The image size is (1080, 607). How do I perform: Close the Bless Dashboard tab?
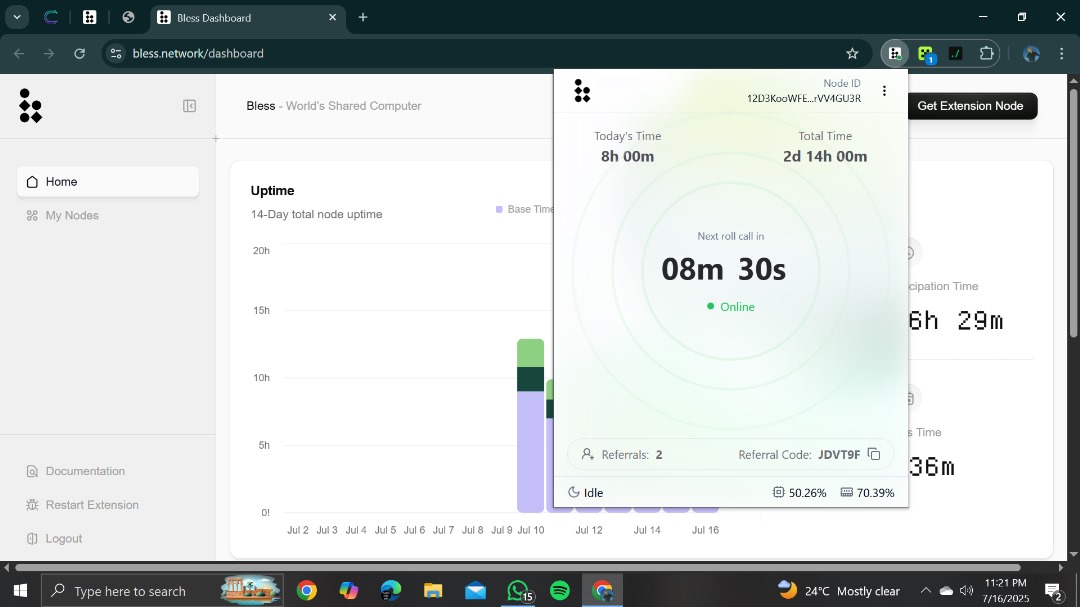(333, 17)
